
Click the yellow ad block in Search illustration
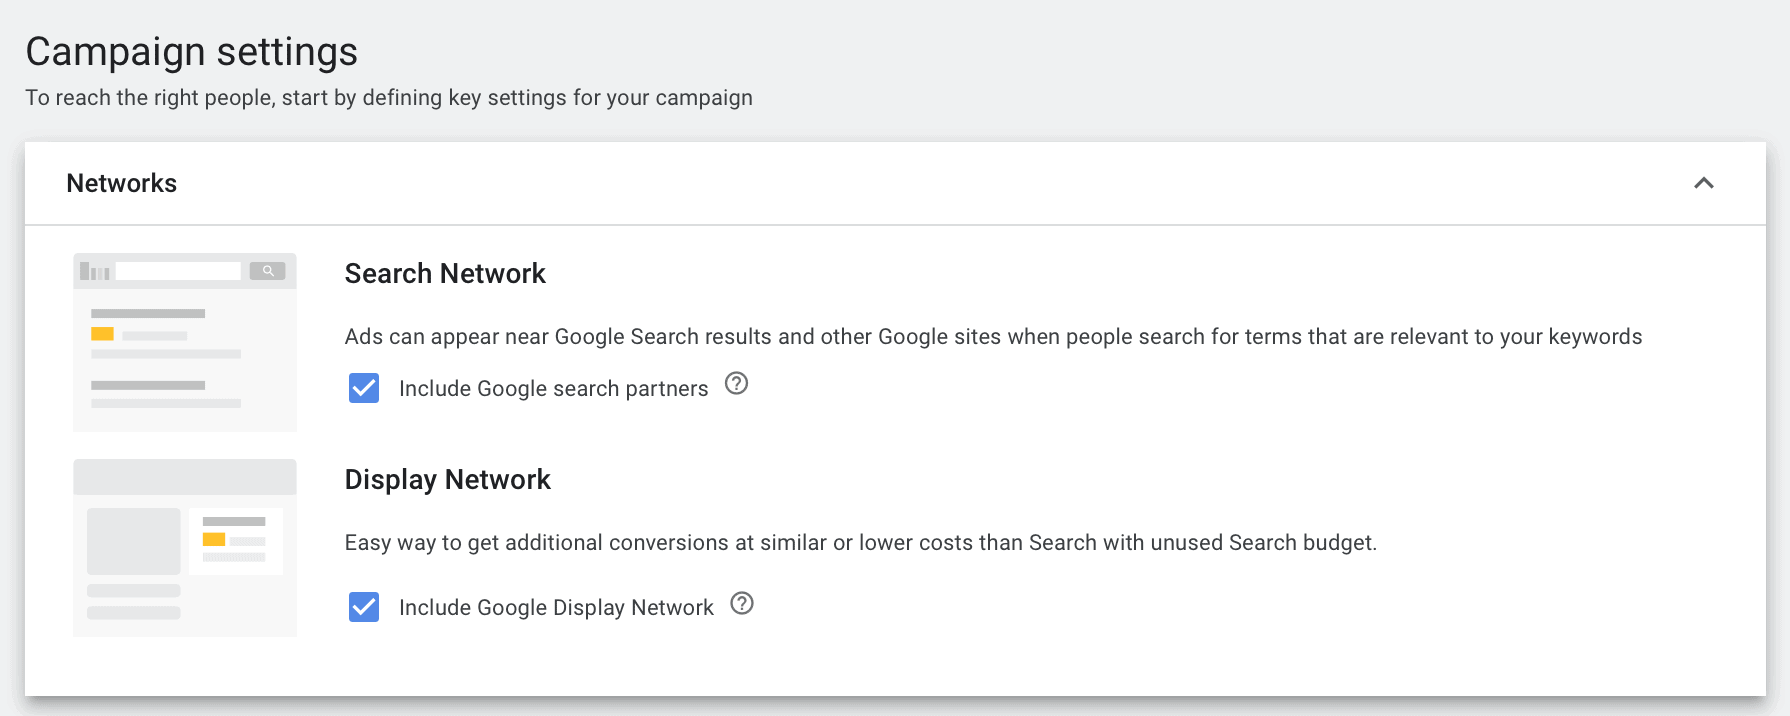tap(102, 334)
